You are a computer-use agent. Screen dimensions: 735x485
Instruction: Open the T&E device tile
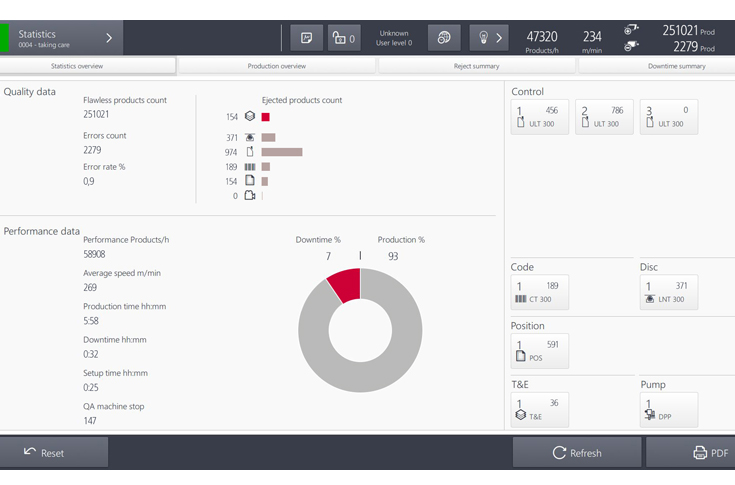point(539,409)
